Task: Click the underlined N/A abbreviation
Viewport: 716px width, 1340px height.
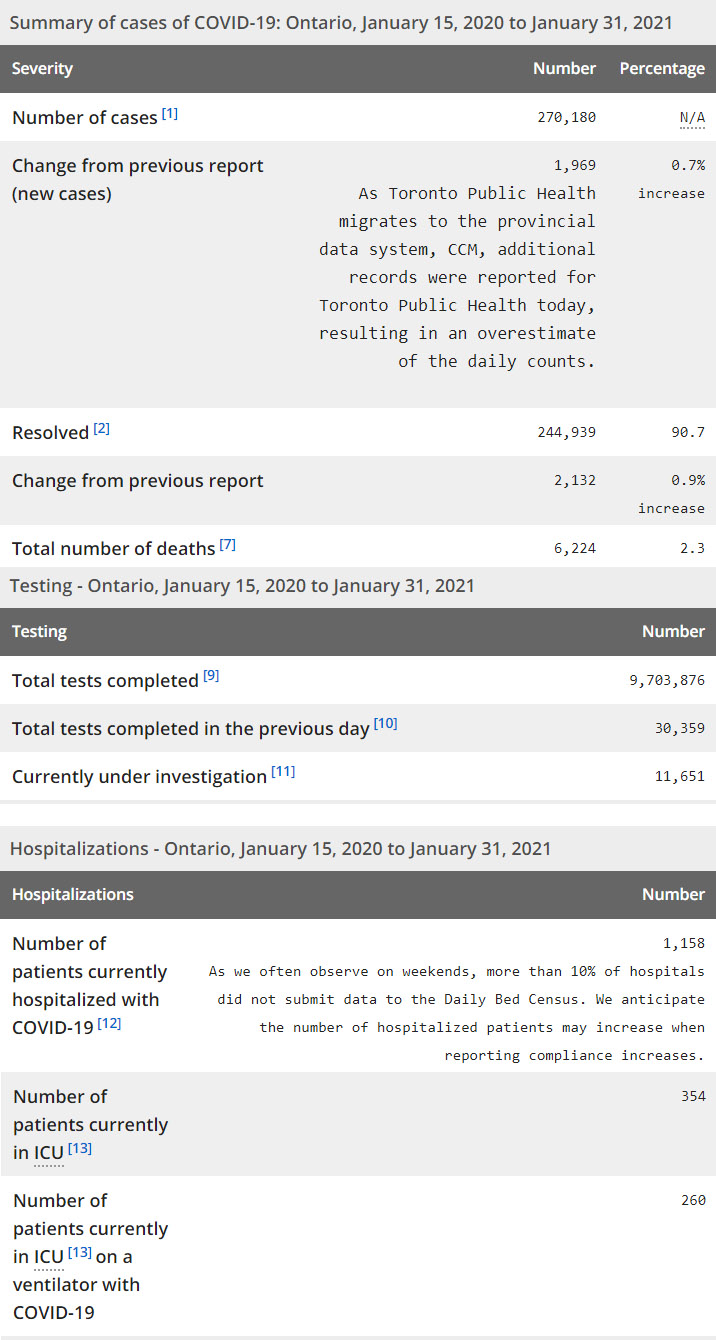Action: (x=692, y=118)
